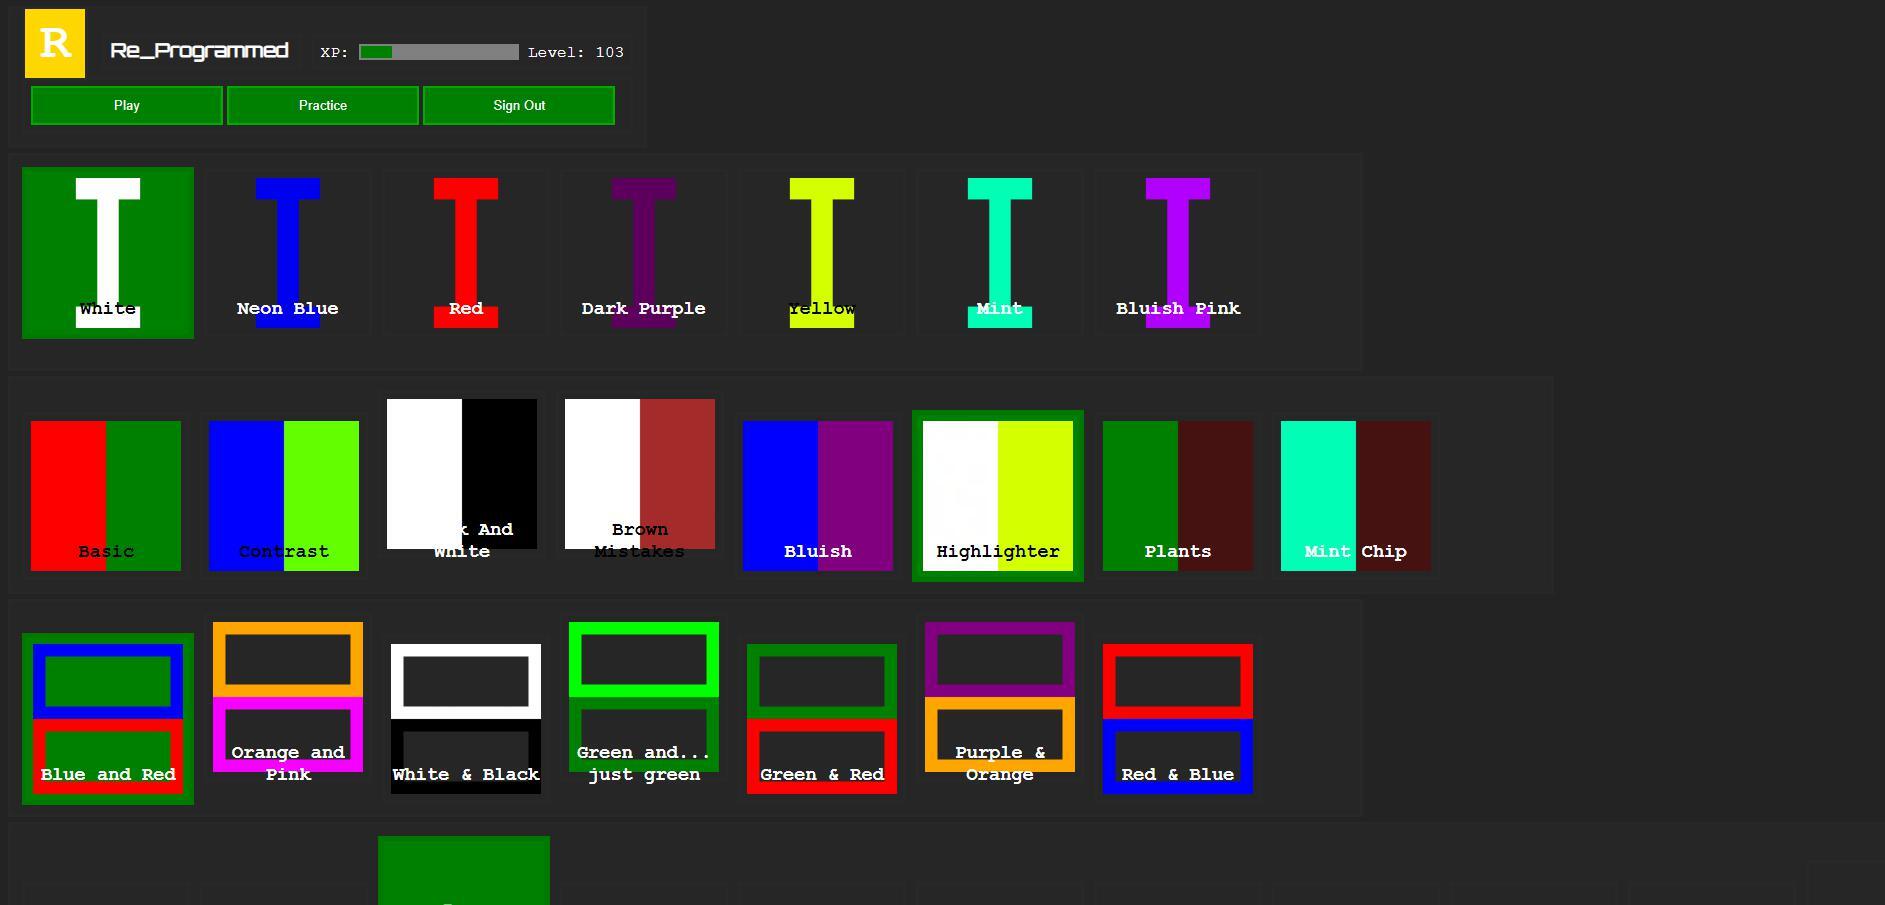Pick the Dark Purple cursor skin

click(x=643, y=252)
